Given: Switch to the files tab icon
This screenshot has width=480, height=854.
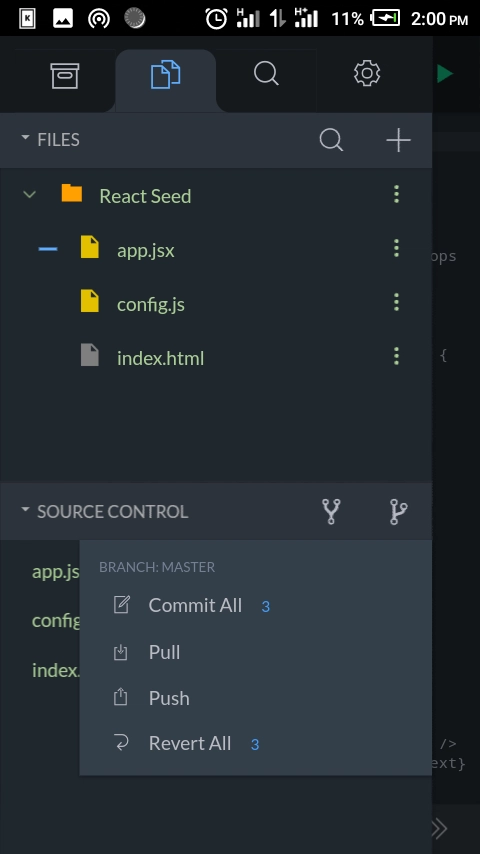Looking at the screenshot, I should (166, 75).
